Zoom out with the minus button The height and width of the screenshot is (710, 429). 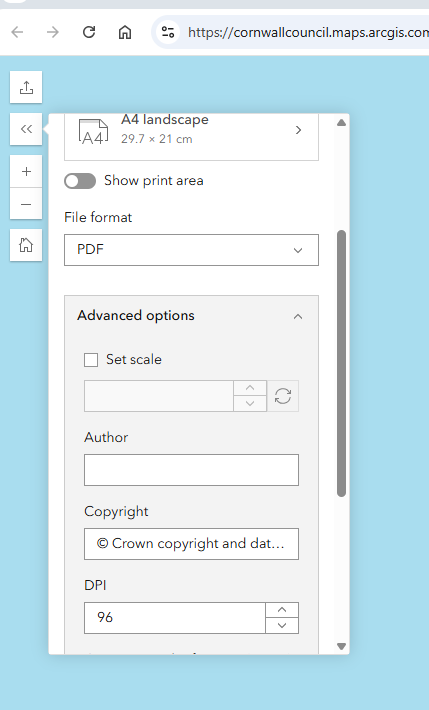(26, 204)
